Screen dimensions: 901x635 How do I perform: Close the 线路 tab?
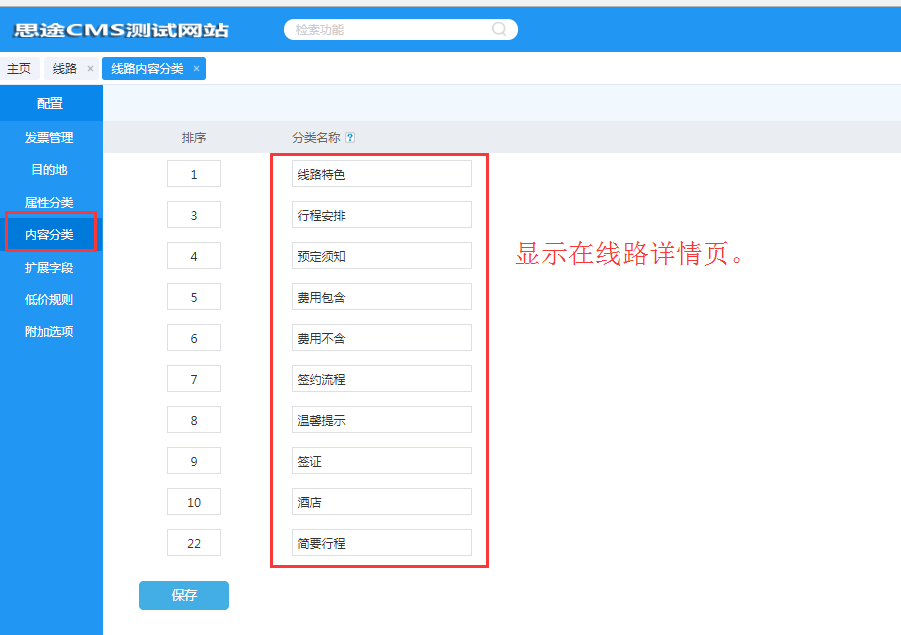click(90, 69)
